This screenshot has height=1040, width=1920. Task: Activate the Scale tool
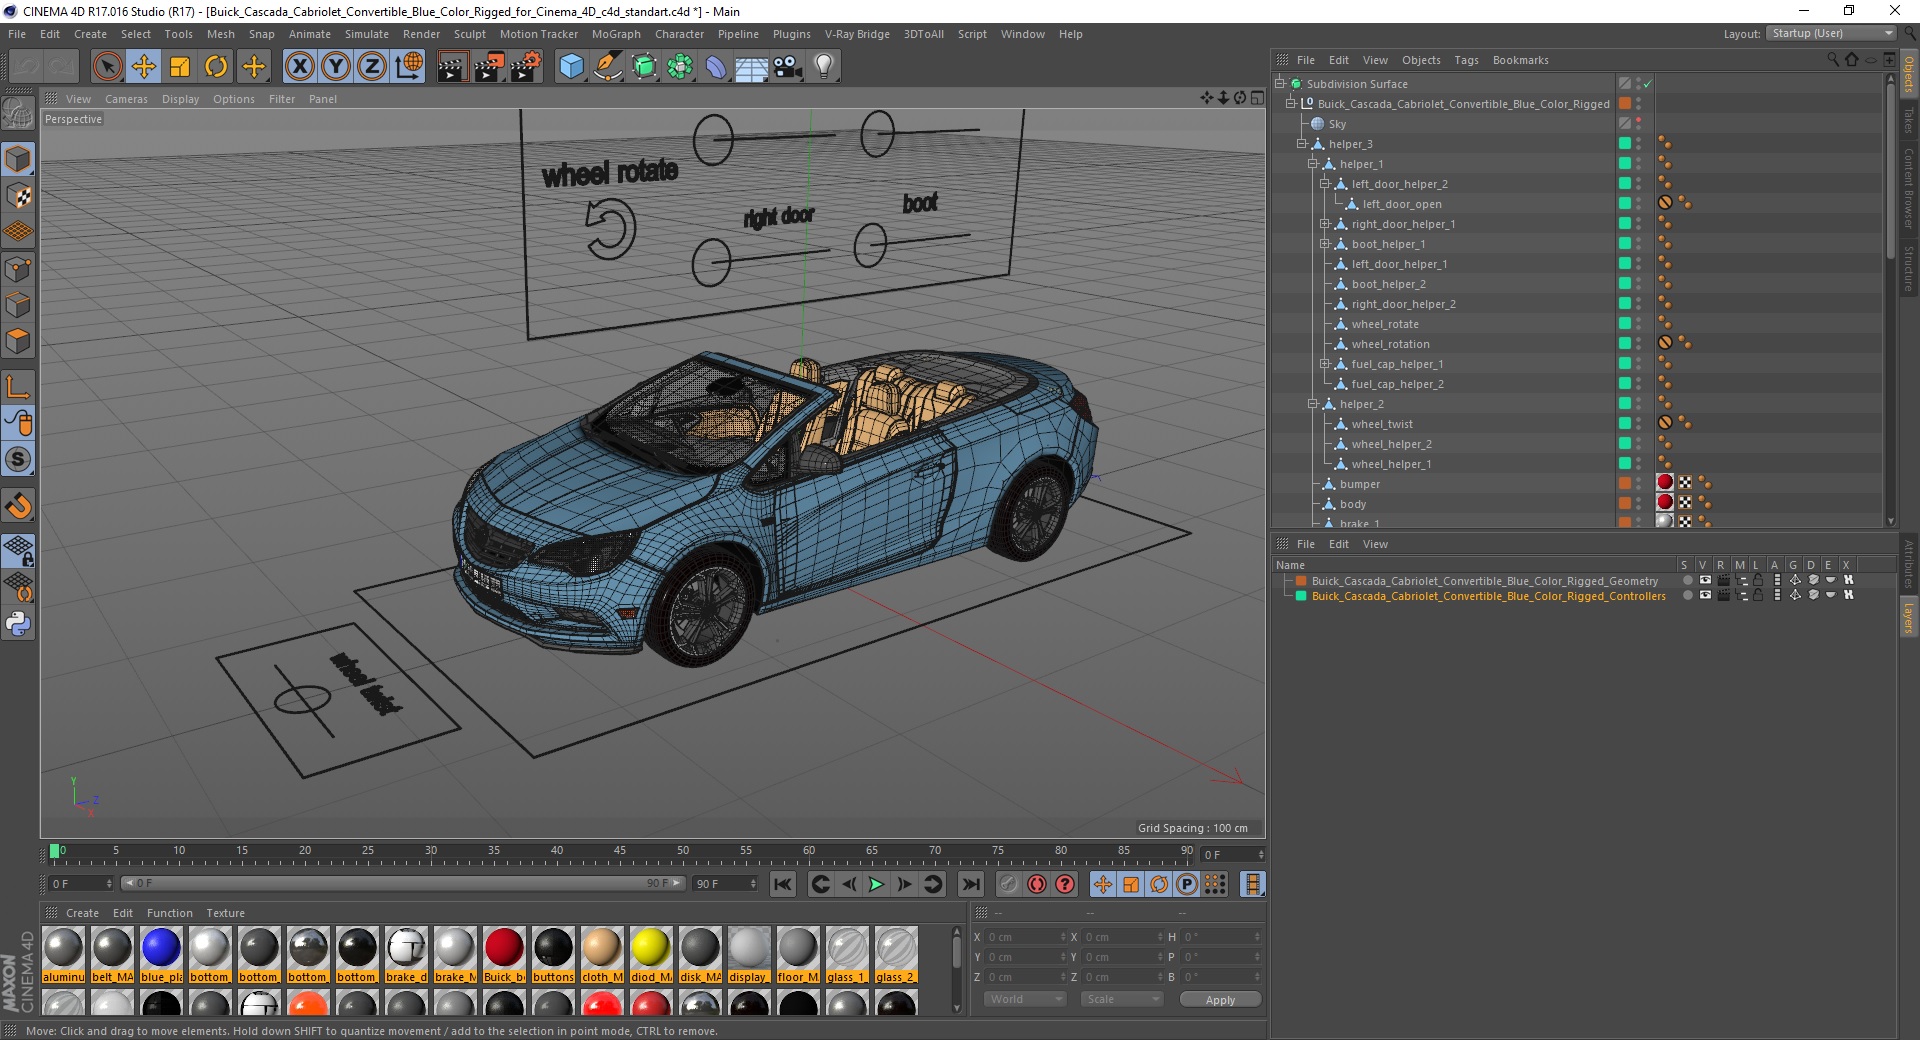point(180,67)
